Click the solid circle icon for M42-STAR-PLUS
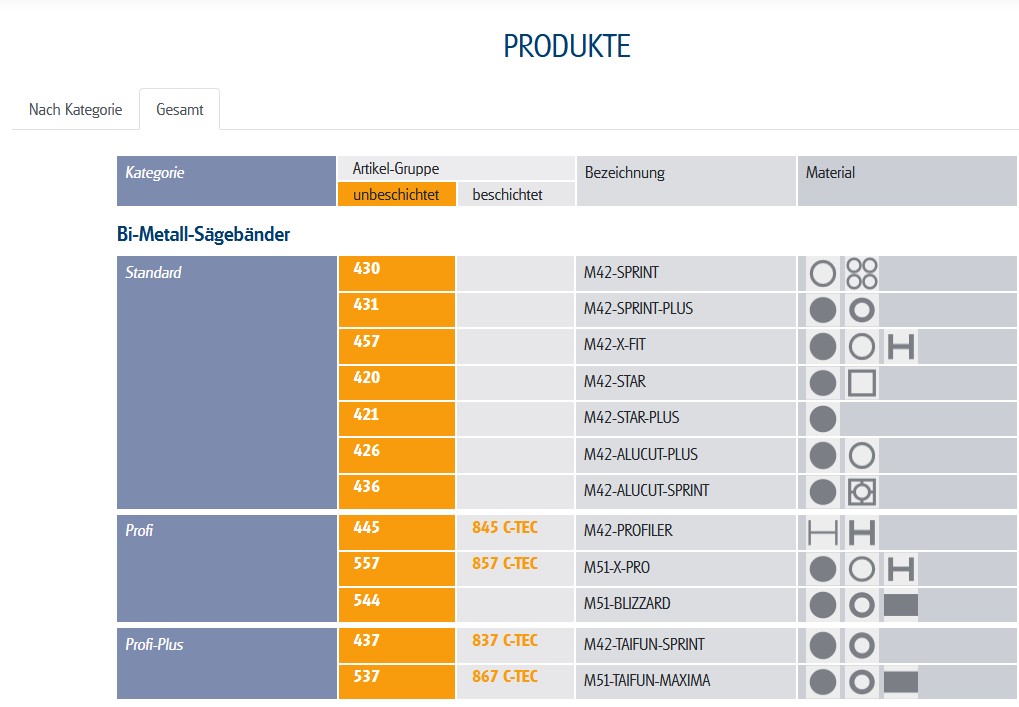 (x=822, y=419)
